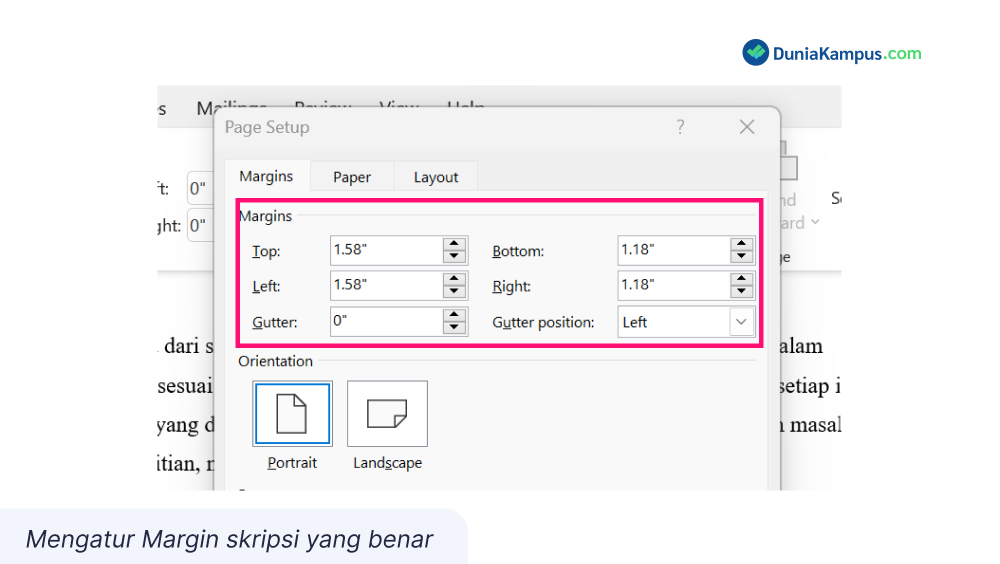Click the Help question mark in dialog
The image size is (1000, 564).
click(680, 127)
